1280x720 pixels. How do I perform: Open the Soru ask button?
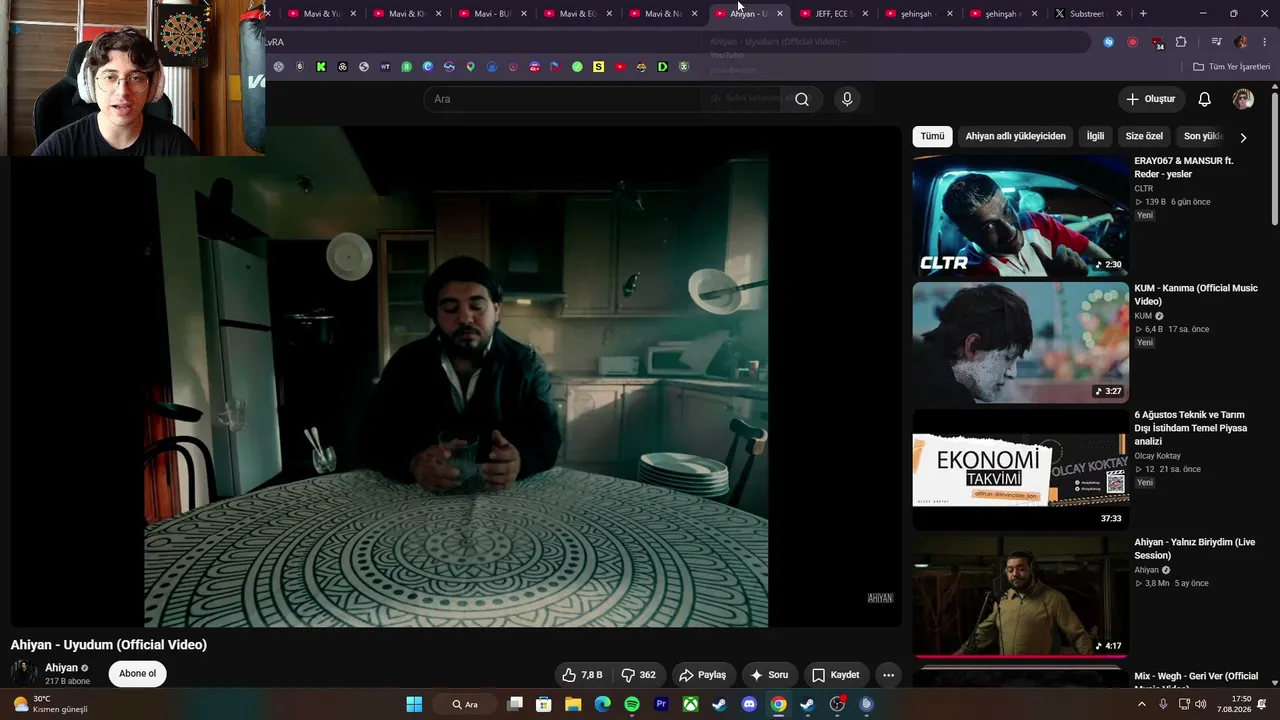pos(769,675)
